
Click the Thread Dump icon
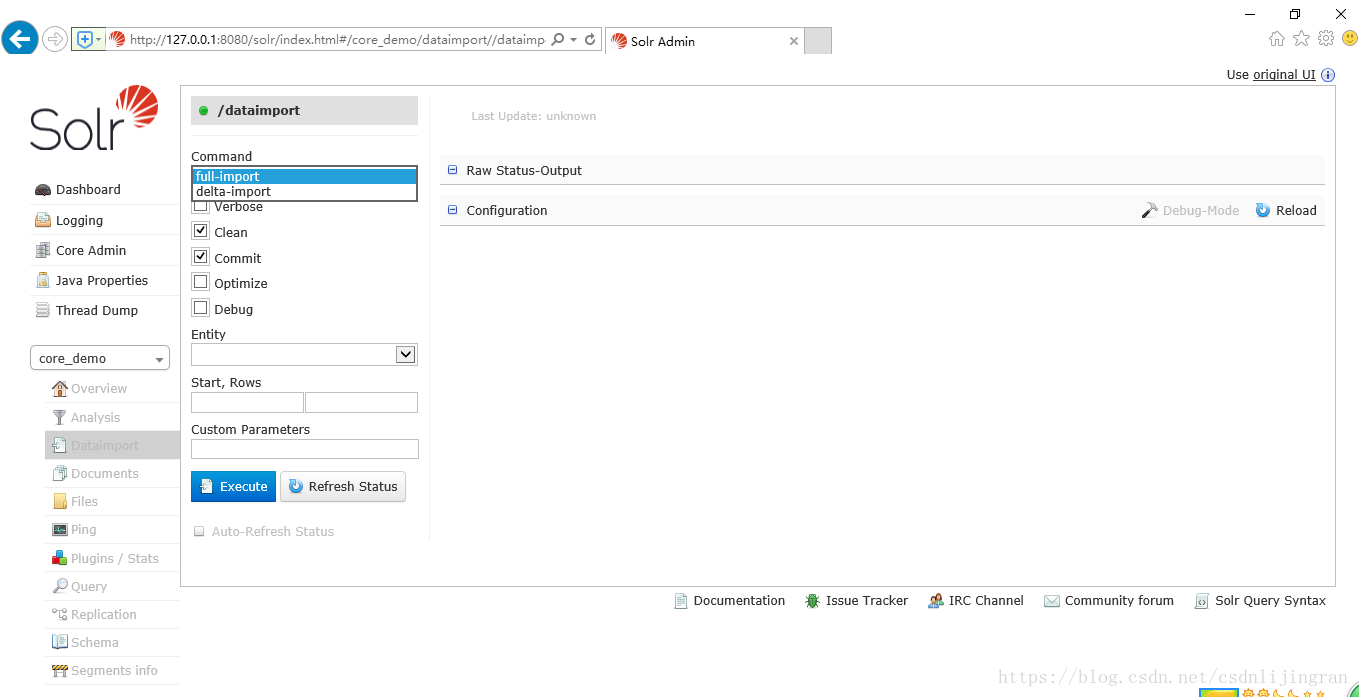pos(42,310)
